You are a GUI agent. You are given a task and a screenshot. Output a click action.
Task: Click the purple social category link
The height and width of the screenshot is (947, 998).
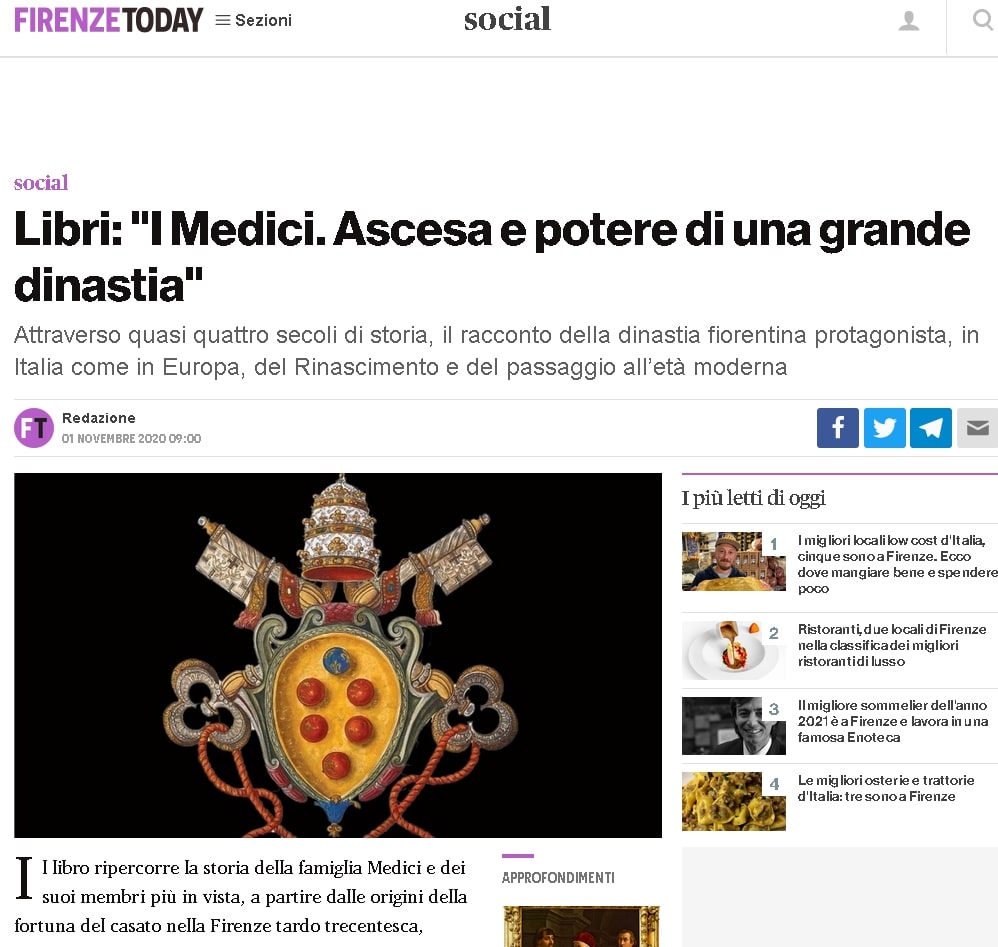point(41,183)
